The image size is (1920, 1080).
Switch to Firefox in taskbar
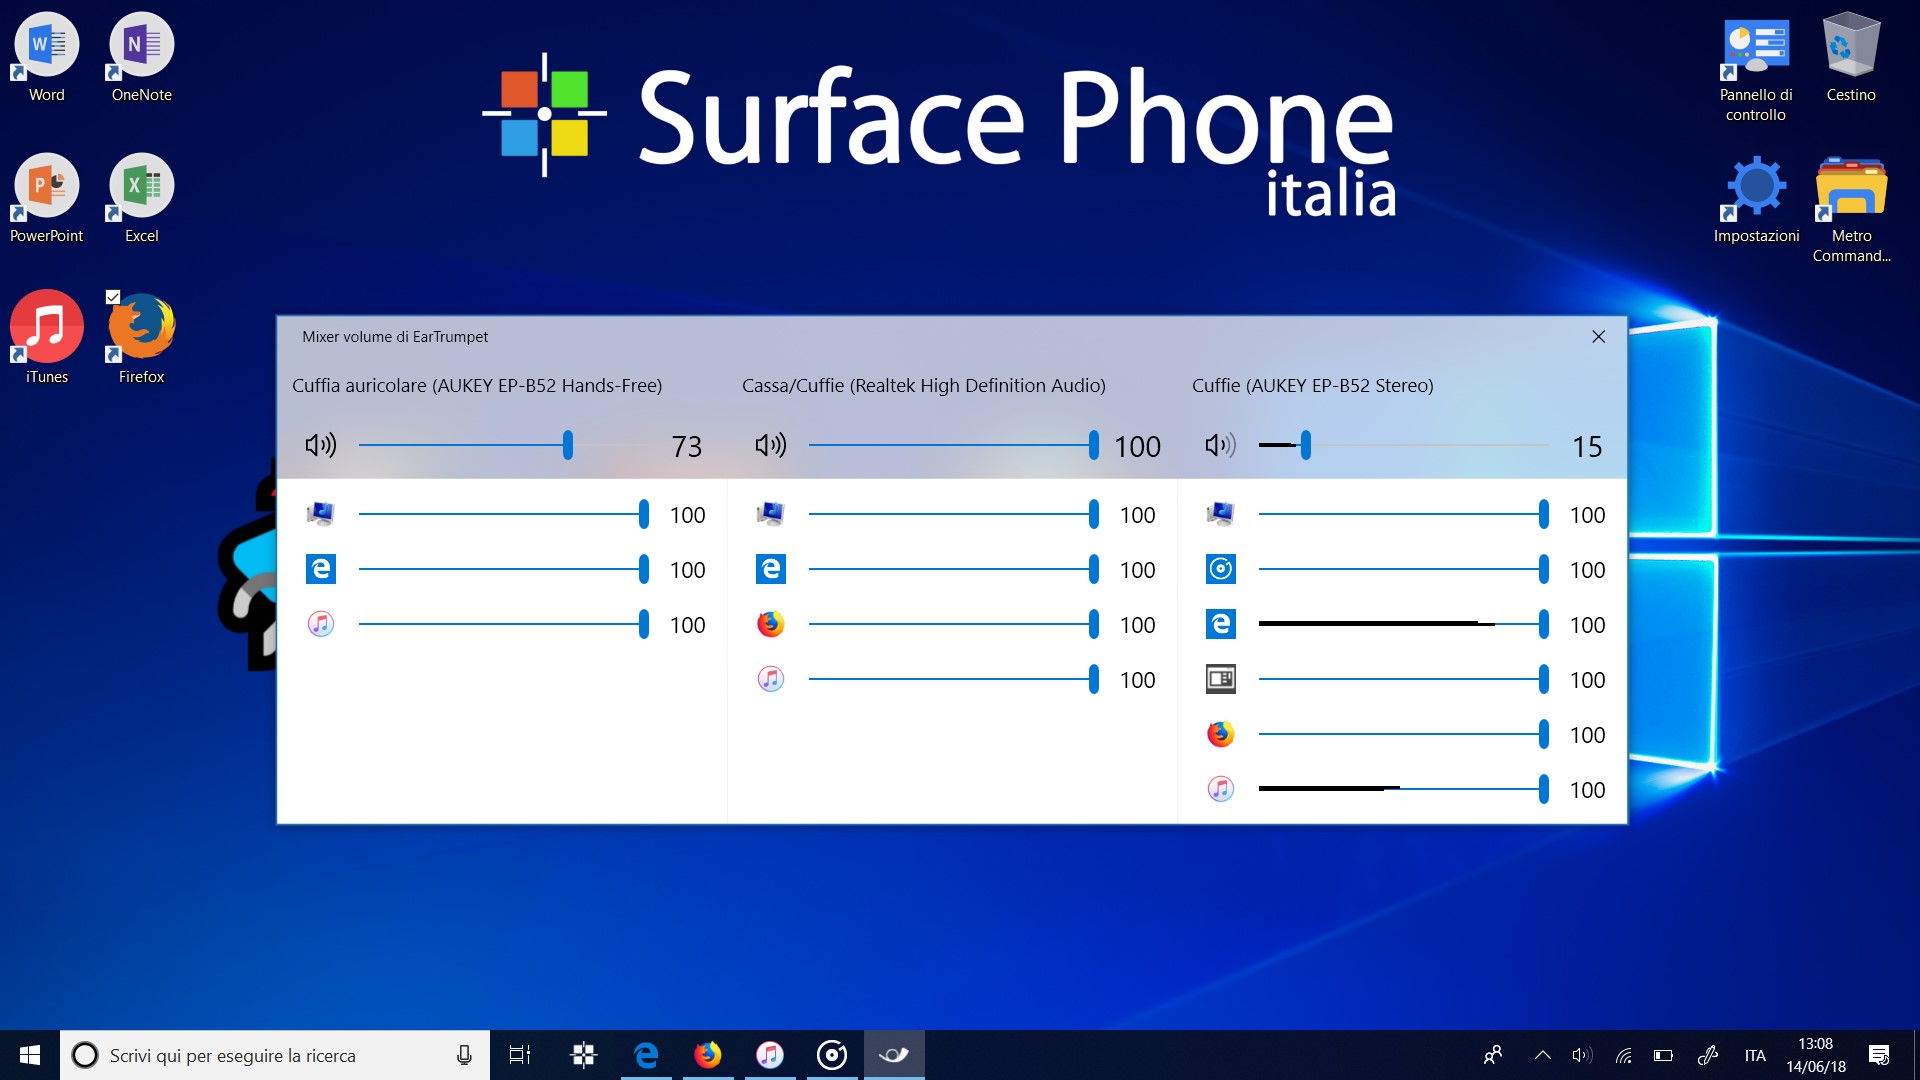708,1055
